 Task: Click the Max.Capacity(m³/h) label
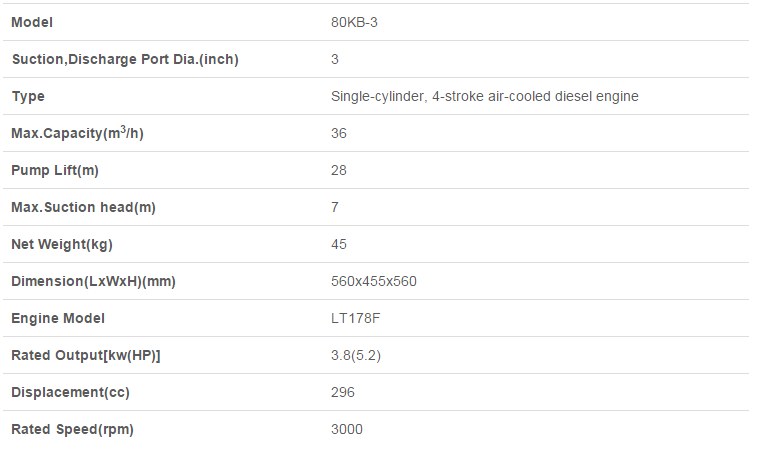[77, 133]
